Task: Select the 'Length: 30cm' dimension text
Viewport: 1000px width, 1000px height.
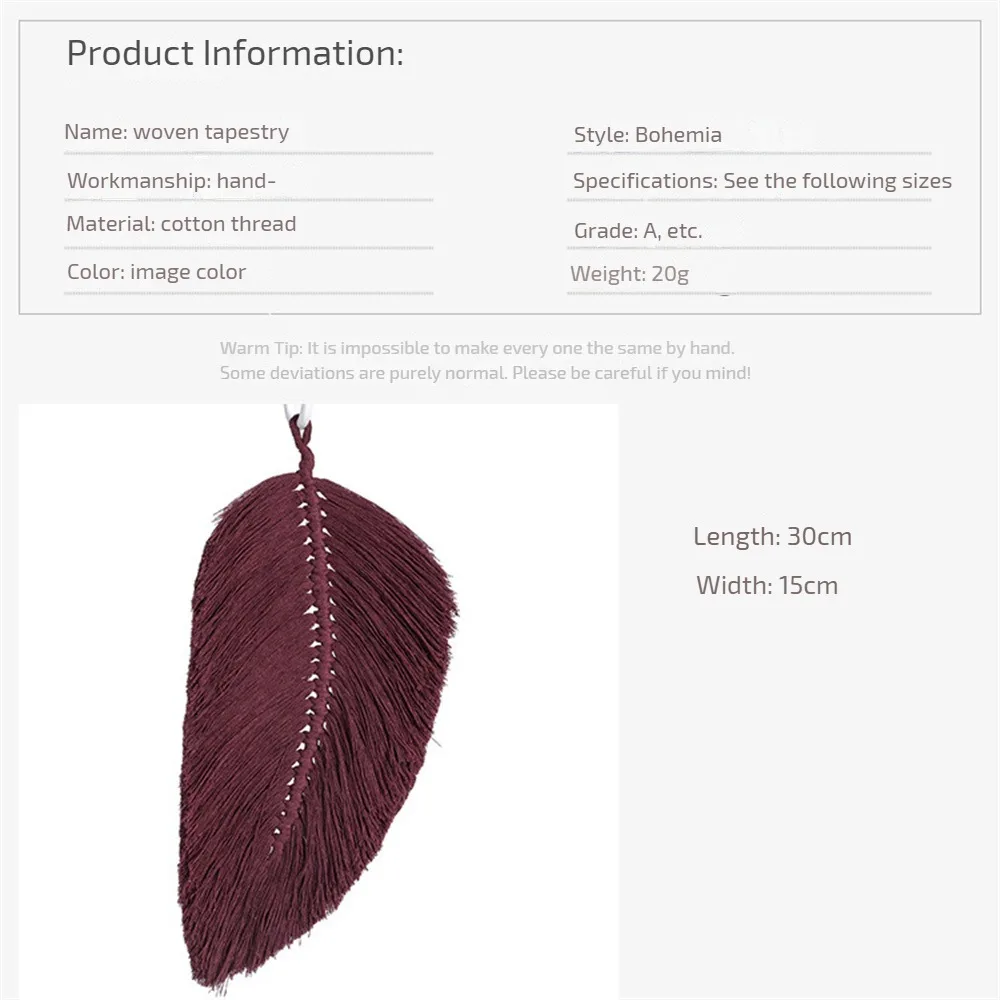Action: pyautogui.click(x=772, y=536)
